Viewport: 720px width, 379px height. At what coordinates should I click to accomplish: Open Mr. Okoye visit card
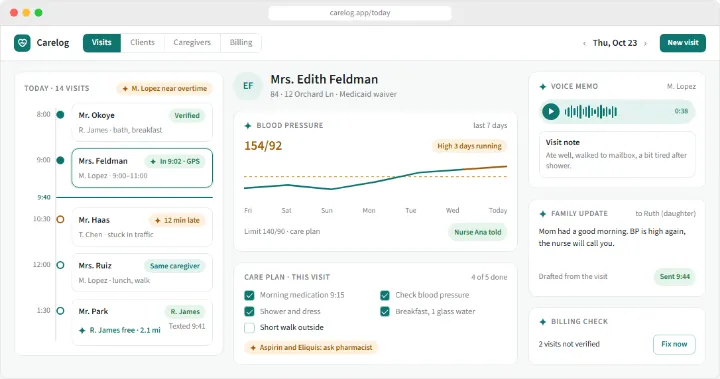click(142, 122)
